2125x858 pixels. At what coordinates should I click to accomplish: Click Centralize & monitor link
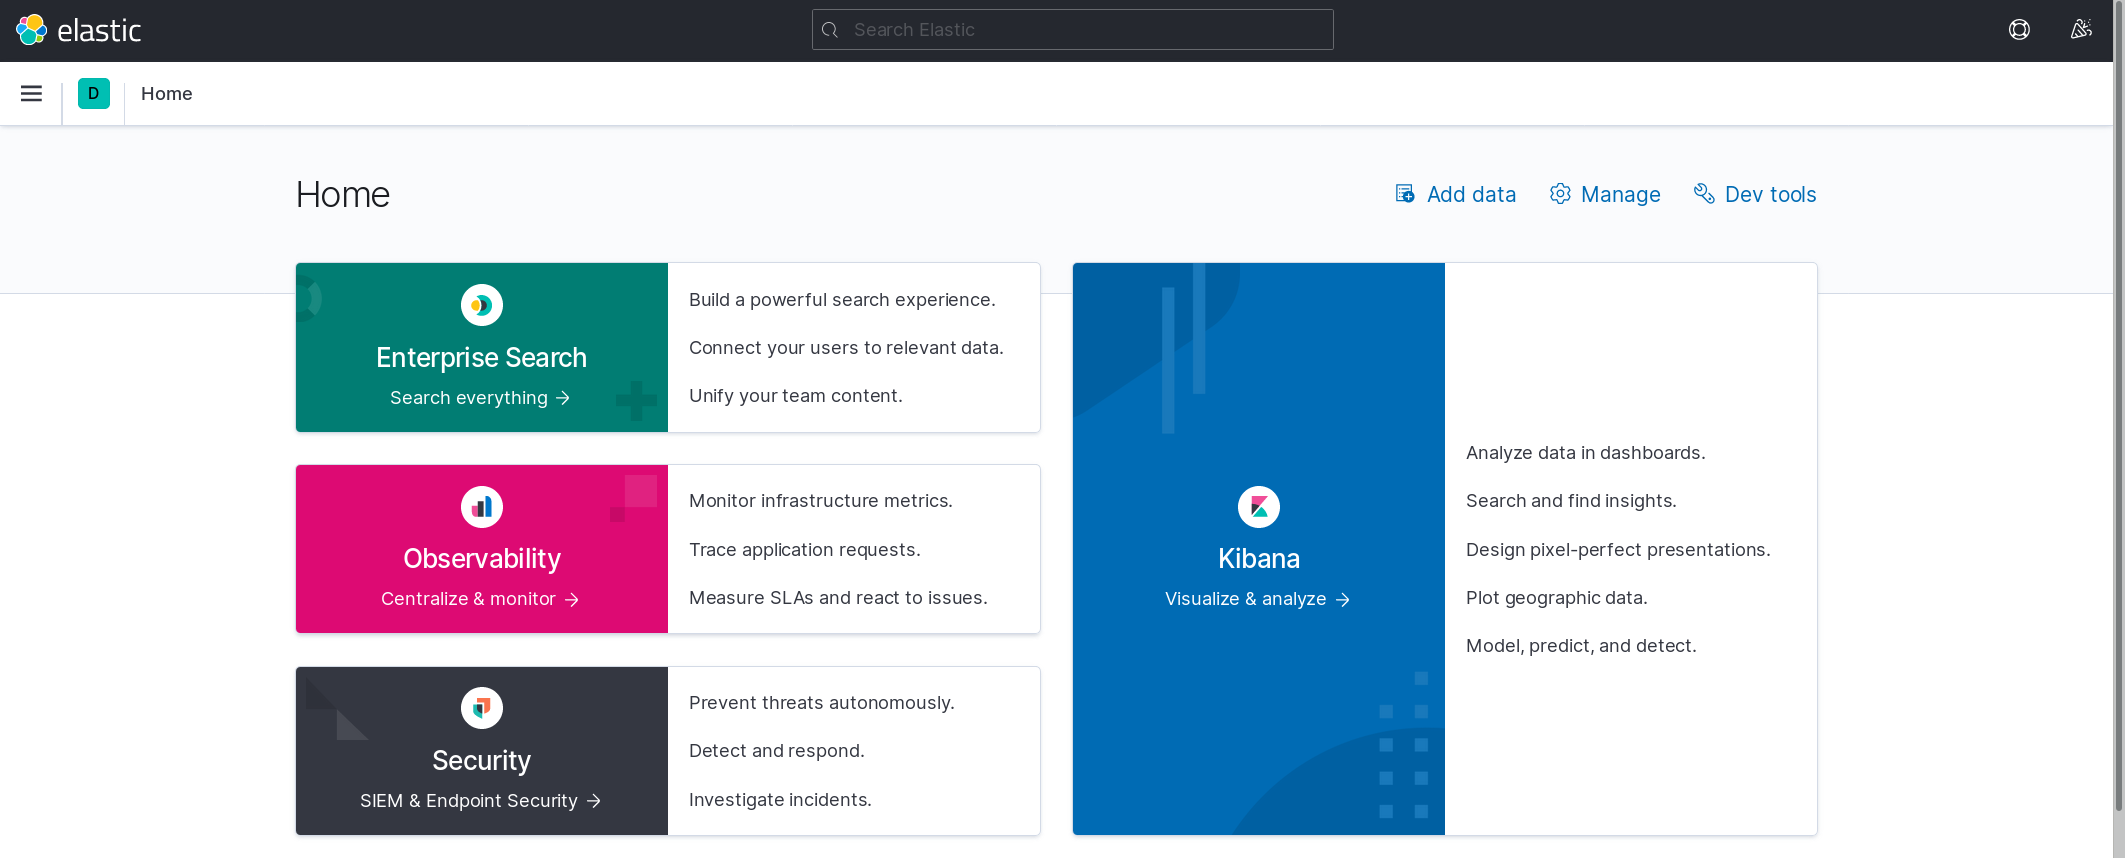click(468, 599)
